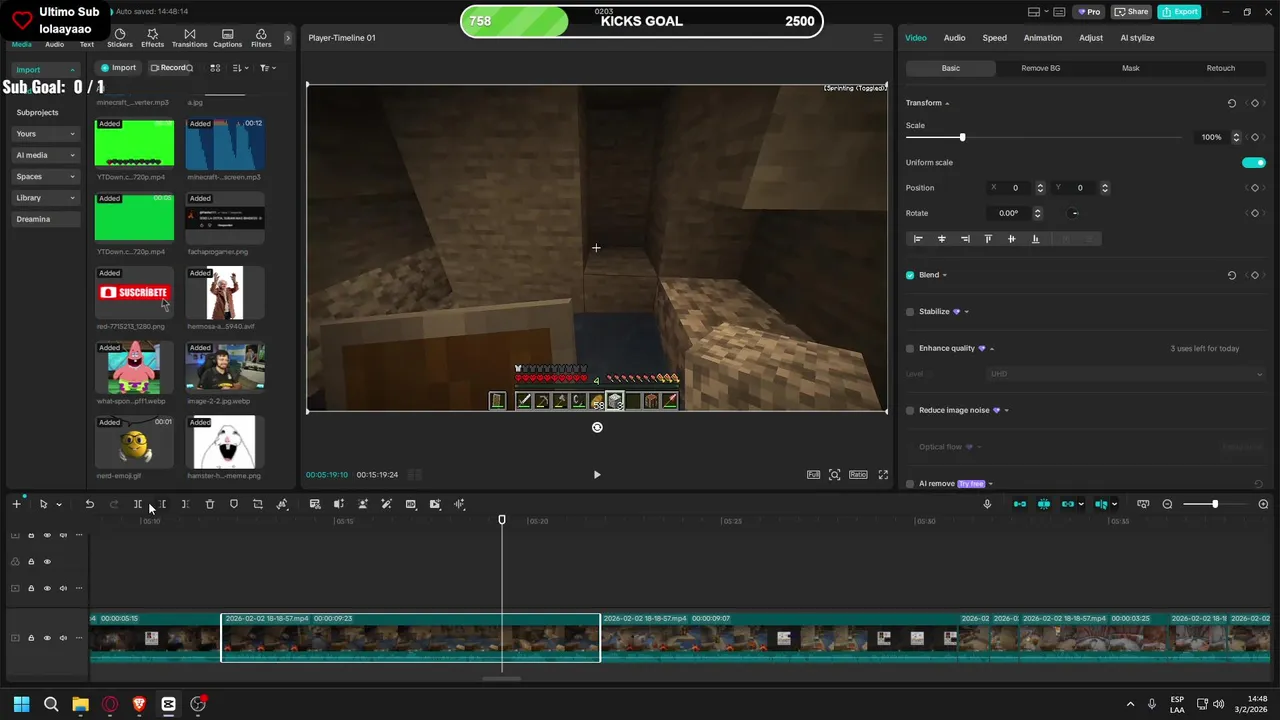Viewport: 1280px width, 720px height.
Task: Enable the AI remove checkbox
Action: (x=910, y=484)
